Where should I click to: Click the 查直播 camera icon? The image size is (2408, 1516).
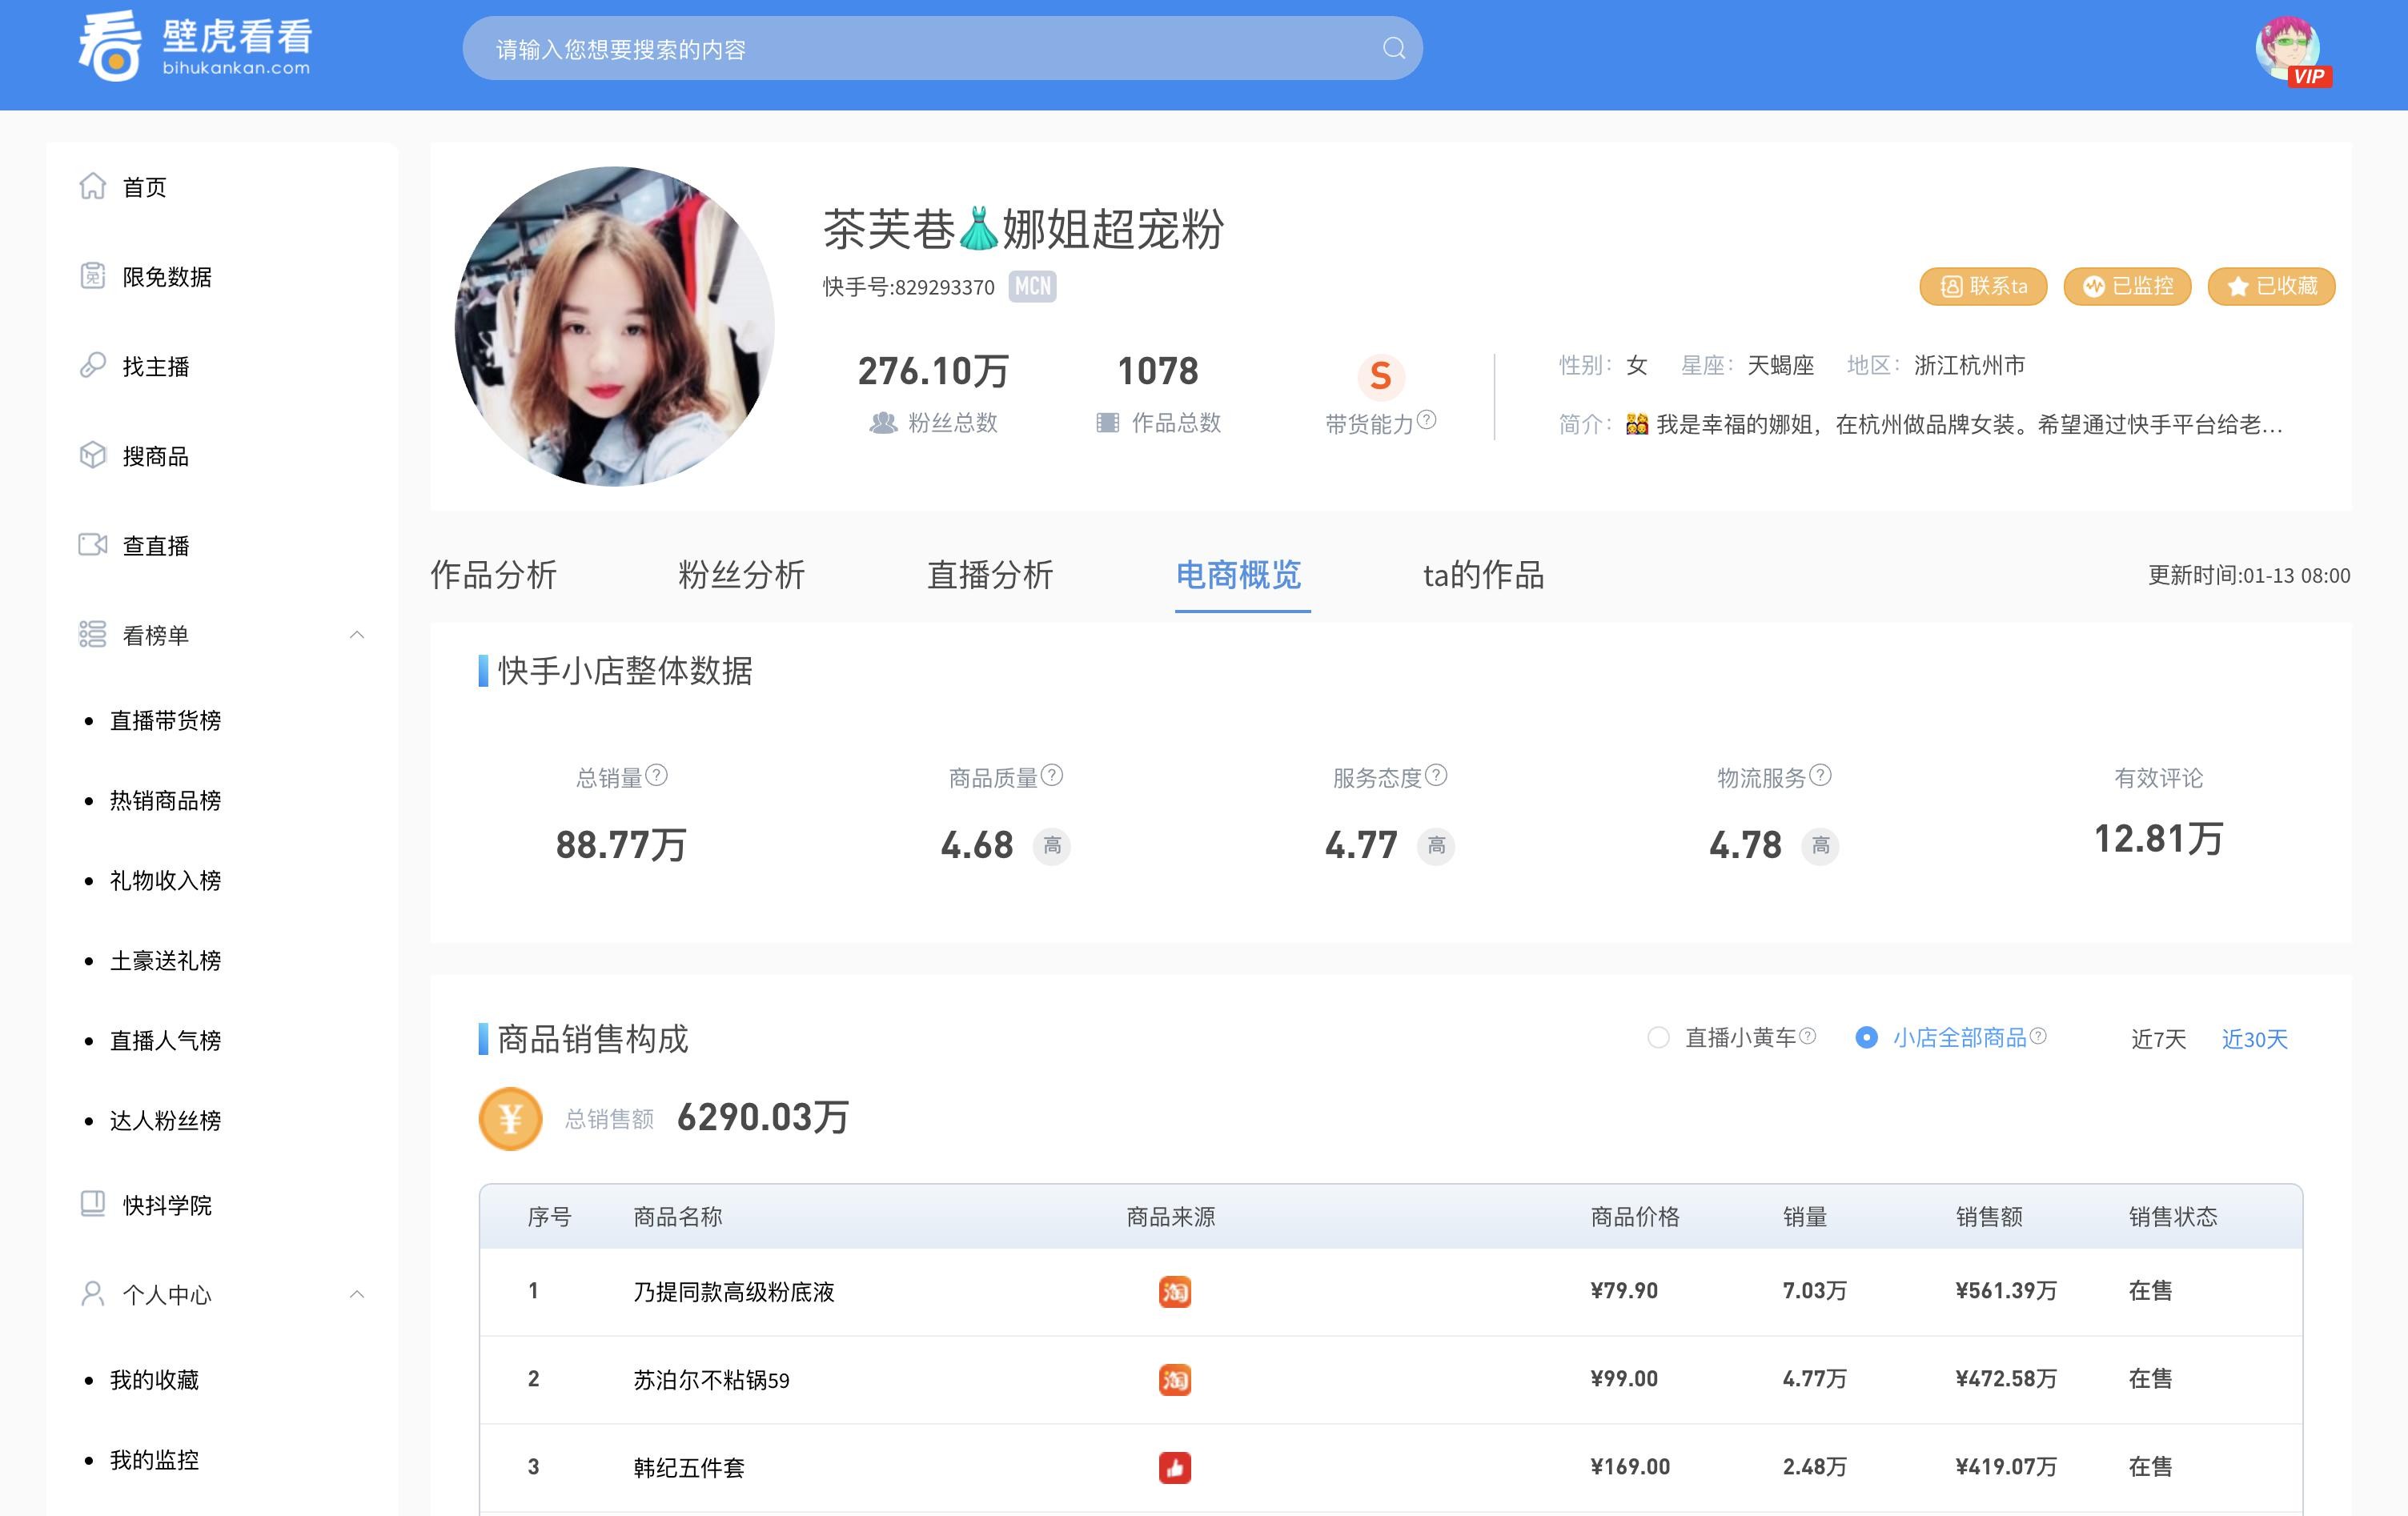point(92,545)
